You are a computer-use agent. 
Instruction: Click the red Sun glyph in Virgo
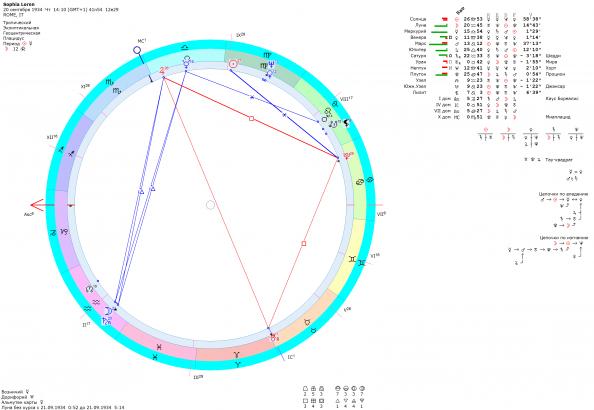233,64
